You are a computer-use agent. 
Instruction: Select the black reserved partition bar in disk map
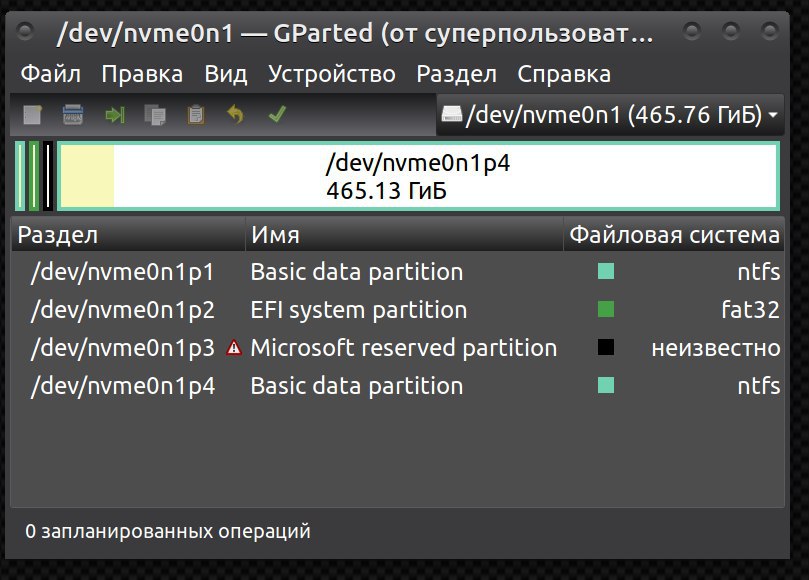click(x=47, y=176)
